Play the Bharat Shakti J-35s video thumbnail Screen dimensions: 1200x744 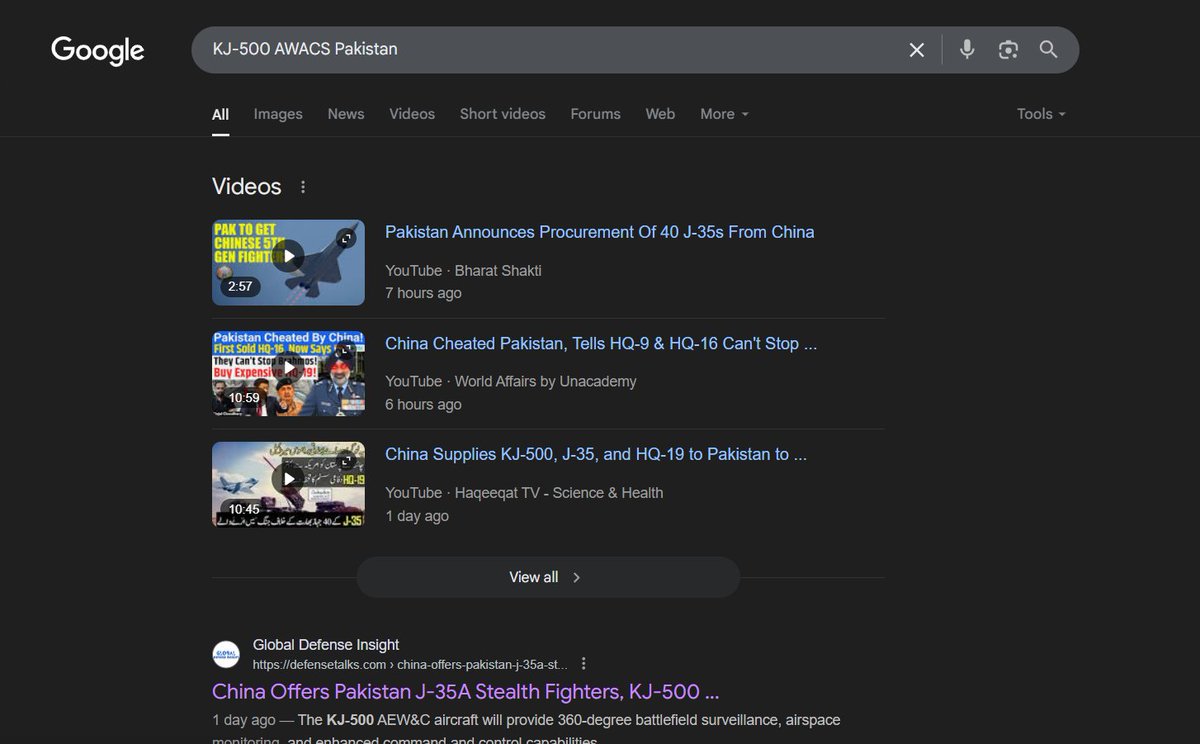click(288, 262)
